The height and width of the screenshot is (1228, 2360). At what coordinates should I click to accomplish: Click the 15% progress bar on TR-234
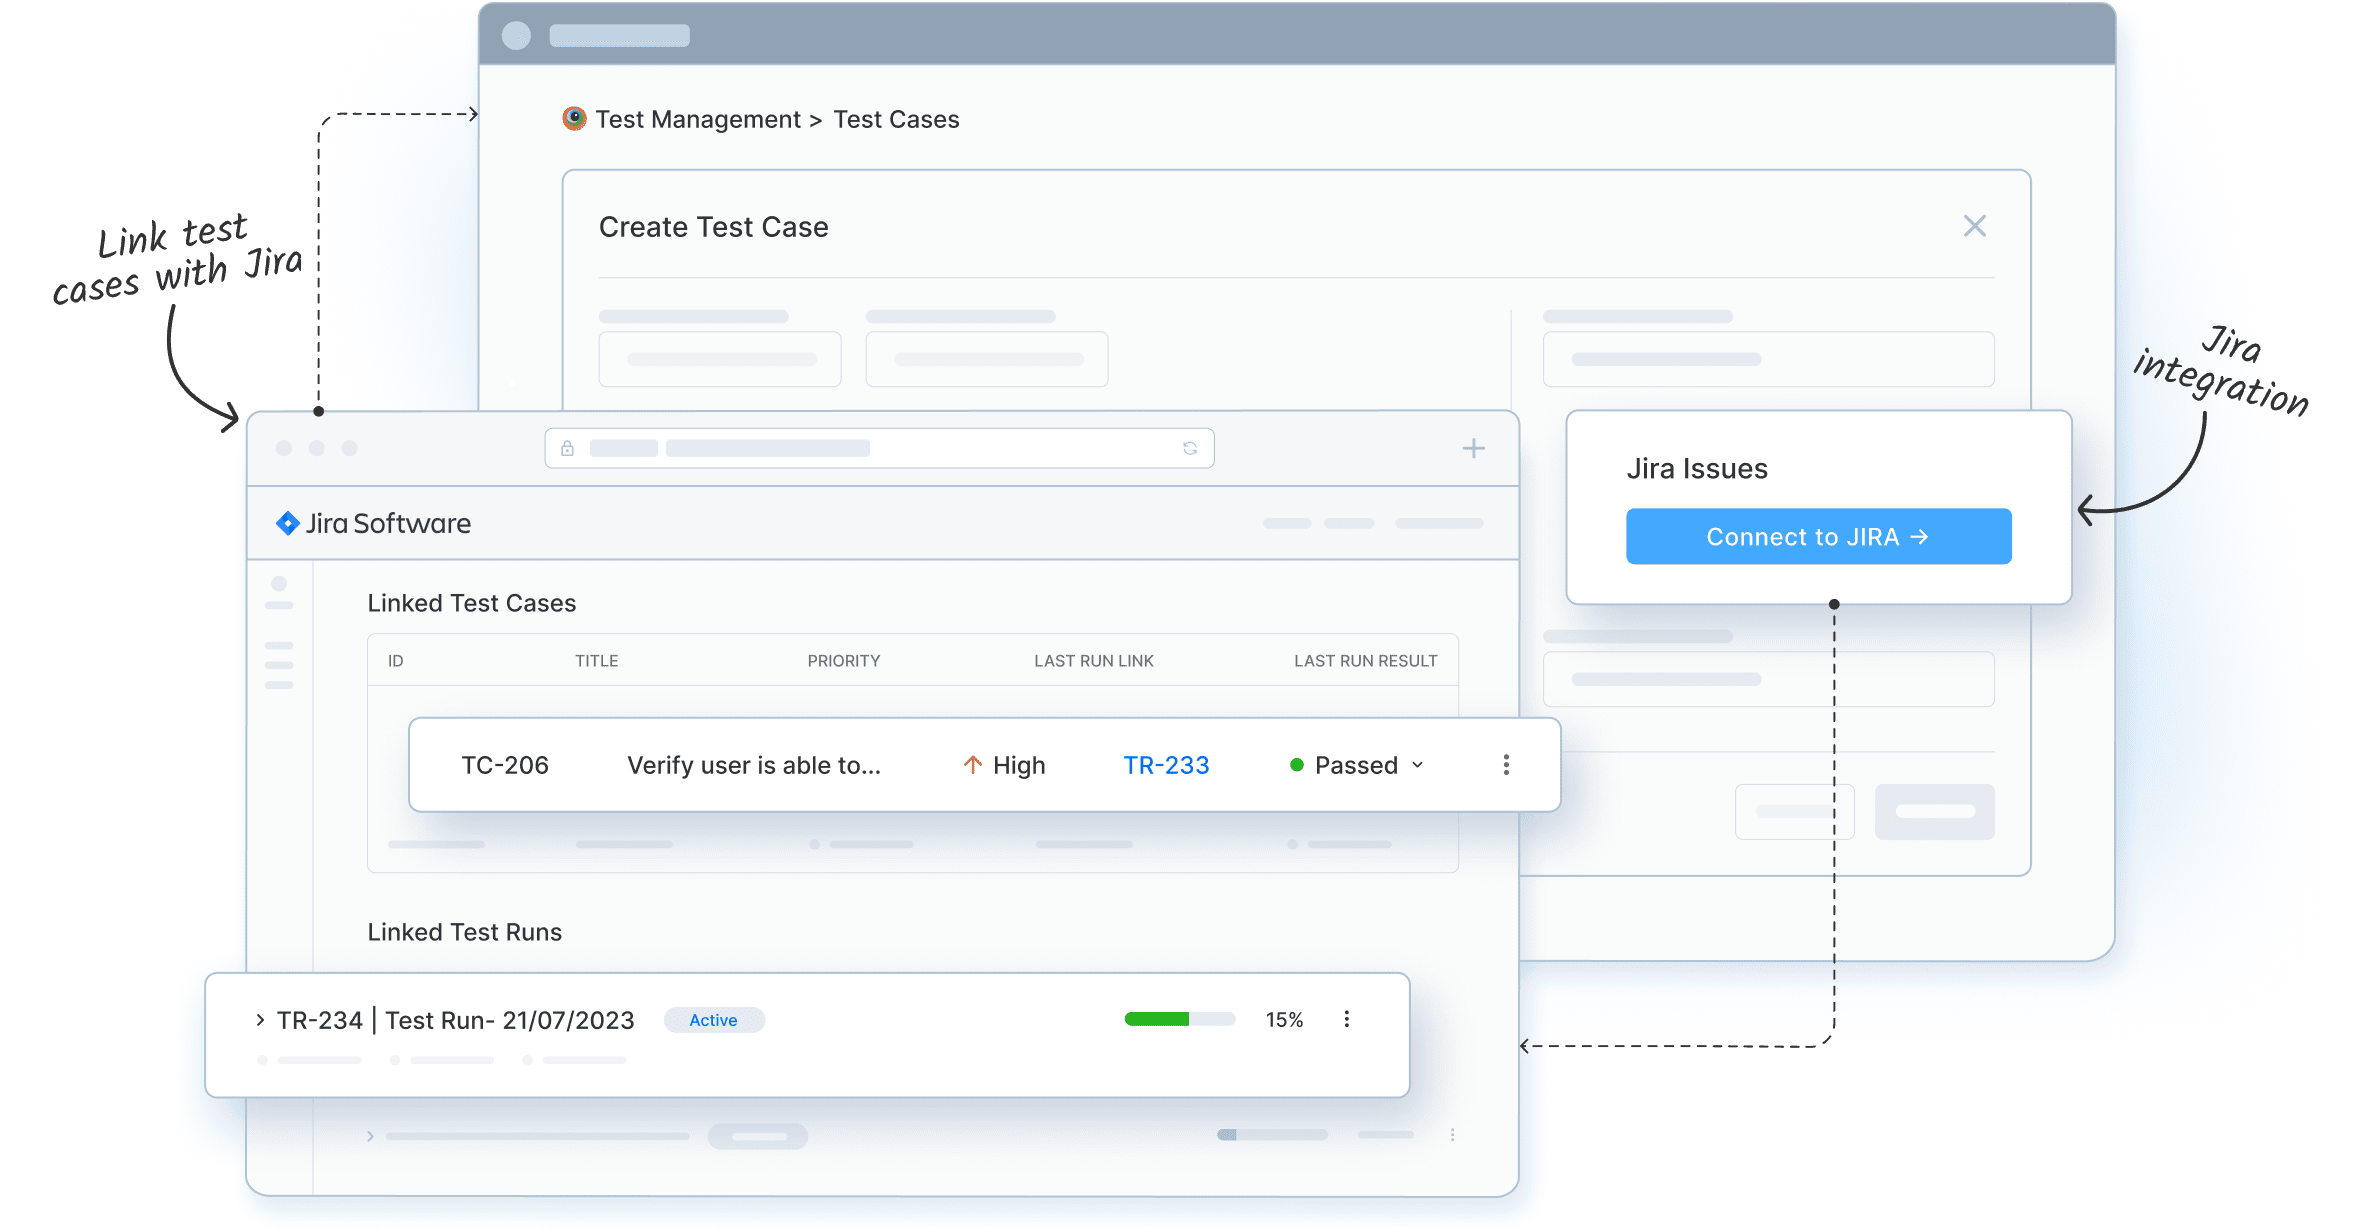coord(1179,1019)
